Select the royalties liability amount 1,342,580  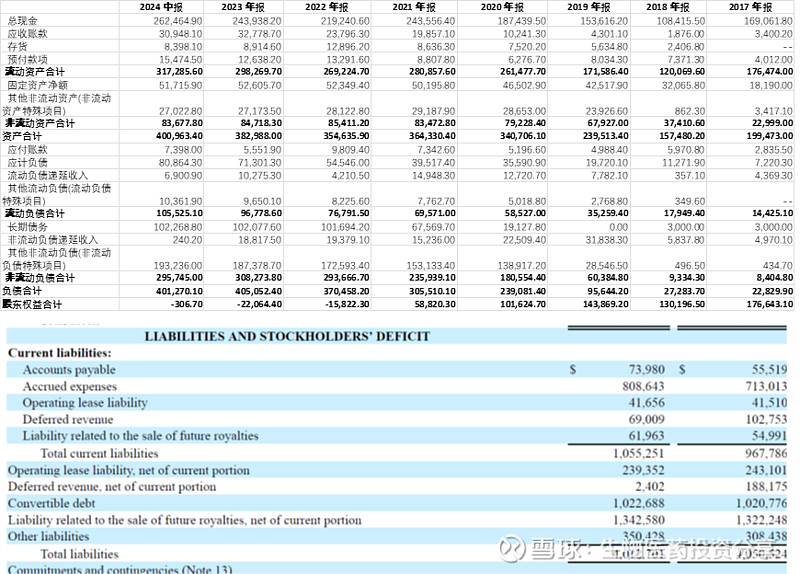click(639, 520)
